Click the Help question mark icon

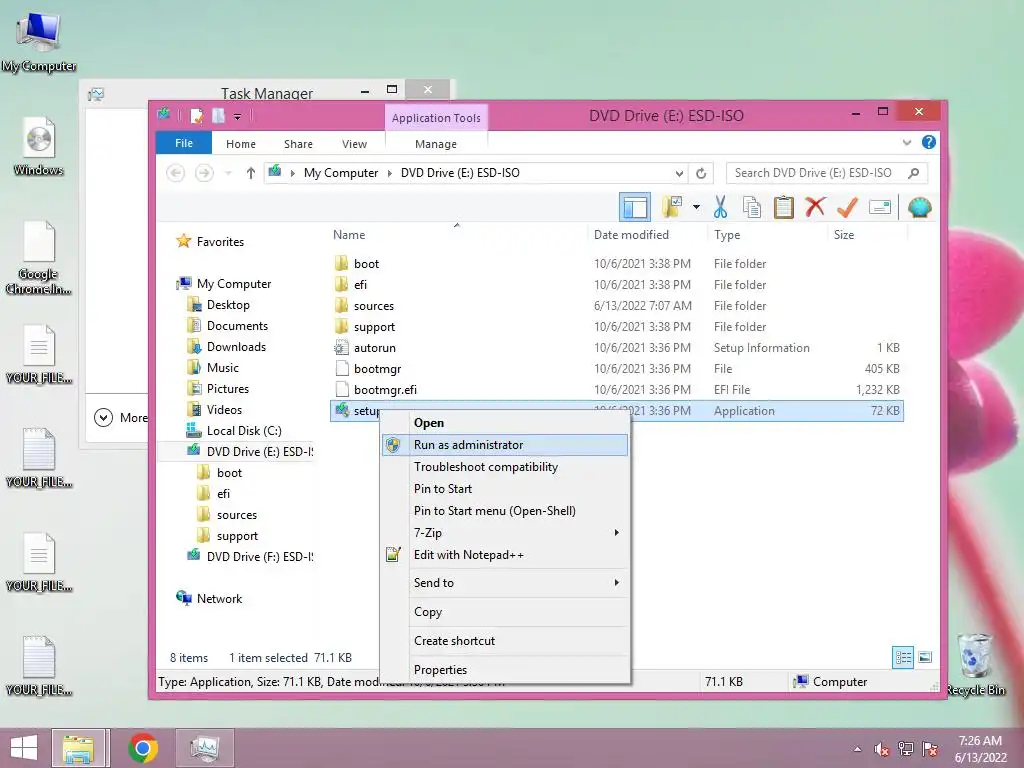(x=928, y=142)
